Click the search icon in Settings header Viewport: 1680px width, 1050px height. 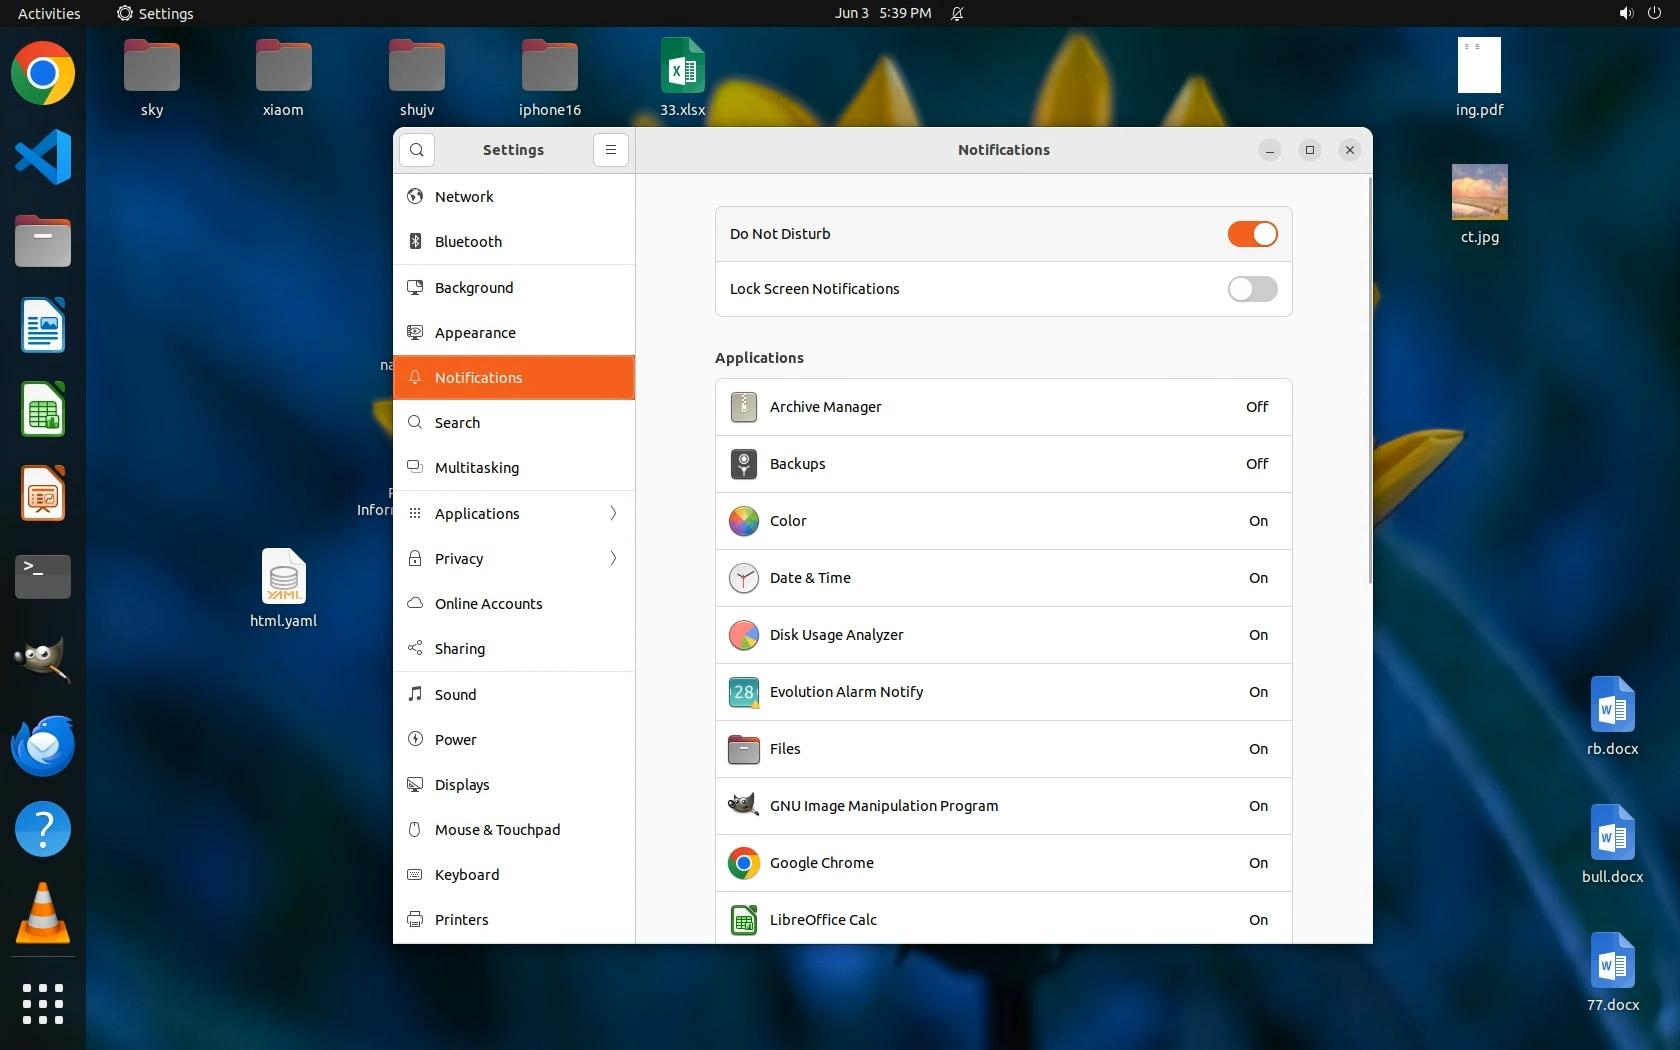point(417,150)
